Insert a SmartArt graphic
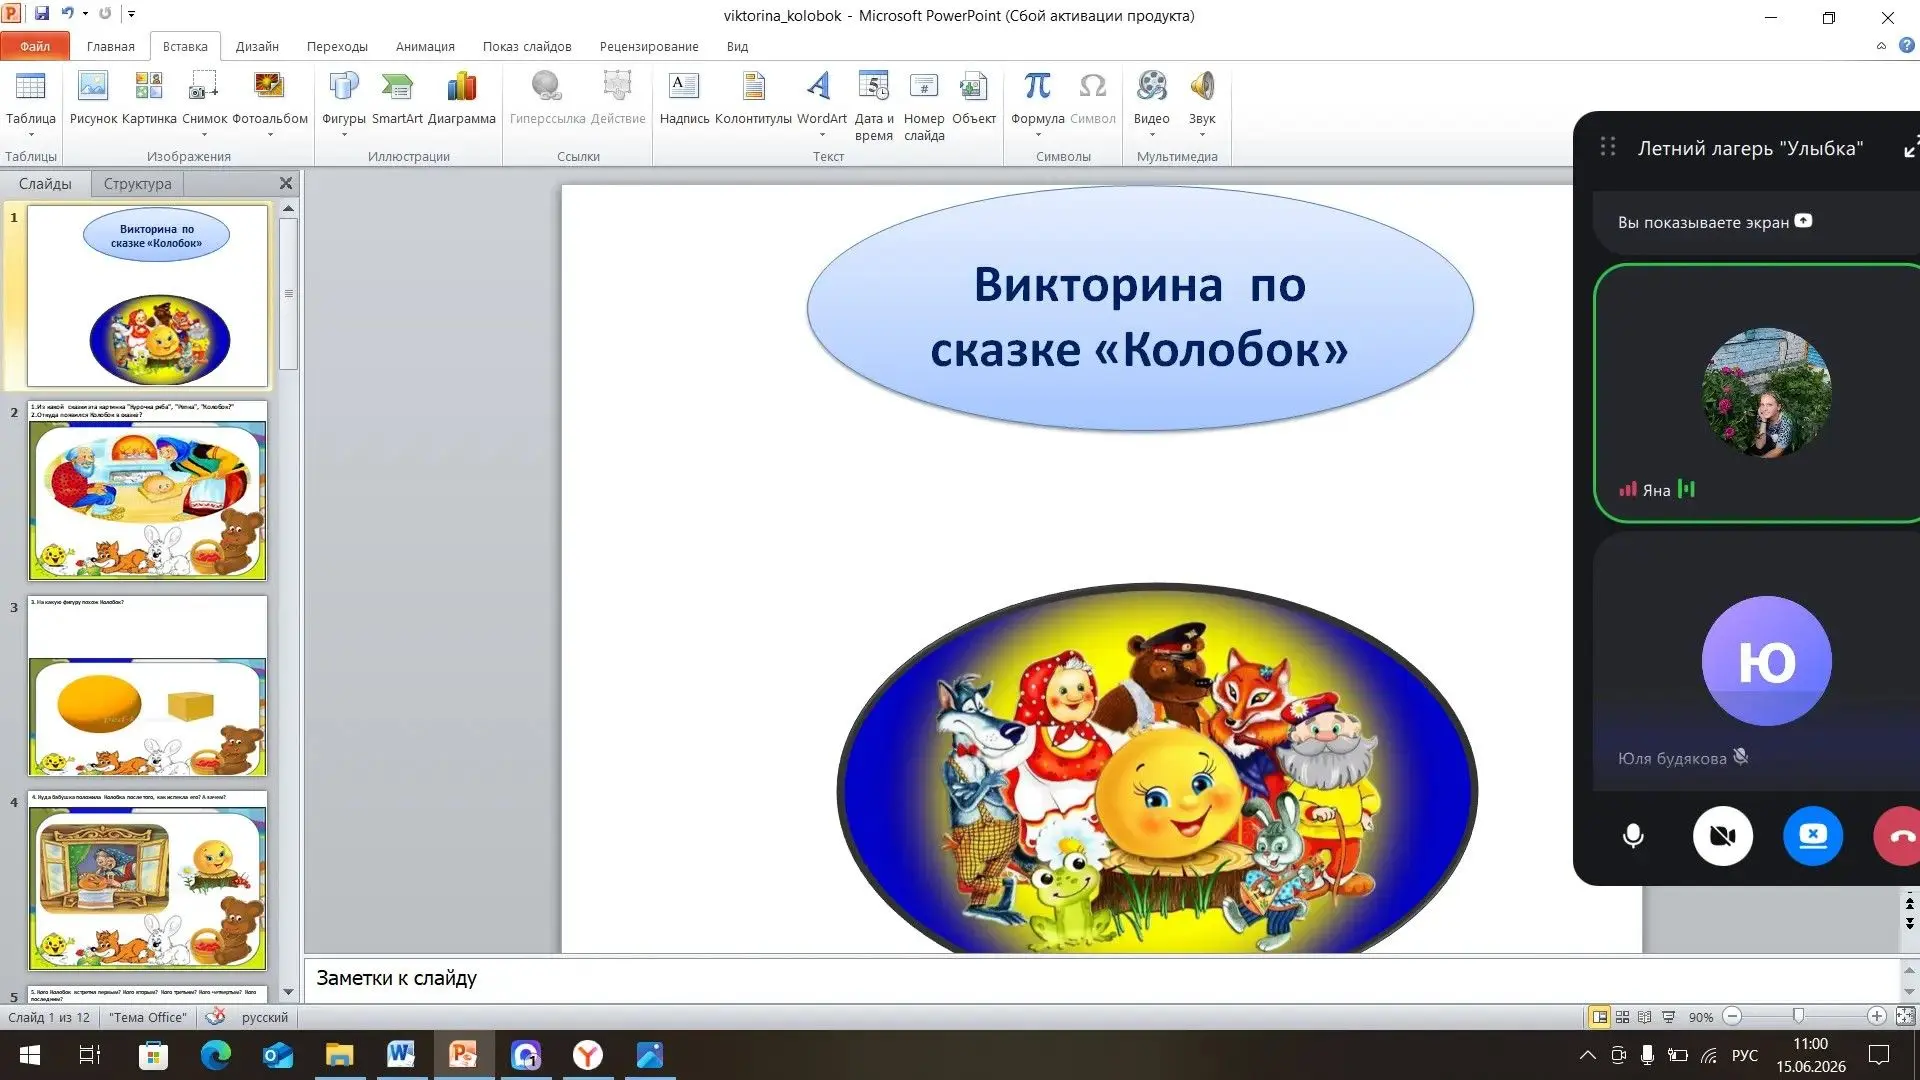This screenshot has width=1920, height=1080. coord(397,98)
